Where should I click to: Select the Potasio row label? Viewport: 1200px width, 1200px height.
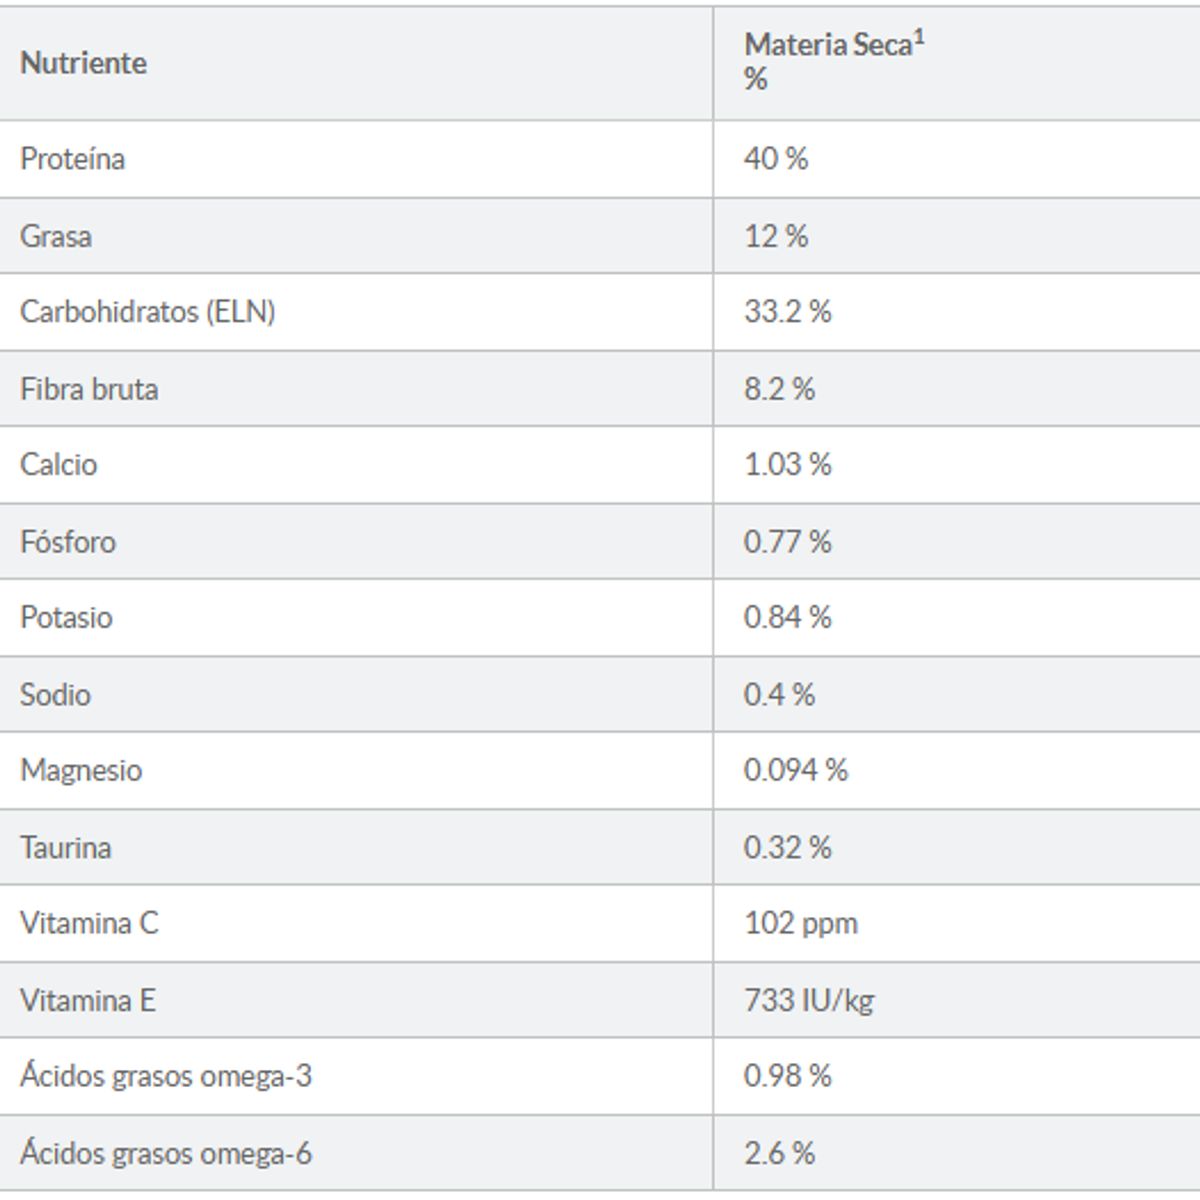click(x=66, y=617)
